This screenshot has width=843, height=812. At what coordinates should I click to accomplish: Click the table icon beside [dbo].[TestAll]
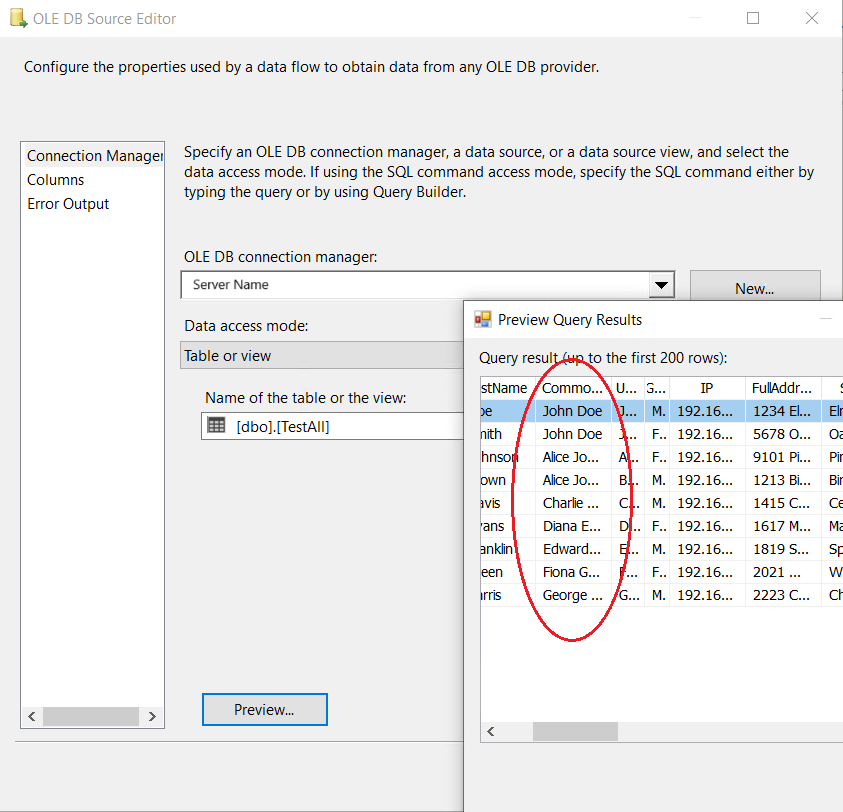(x=216, y=425)
